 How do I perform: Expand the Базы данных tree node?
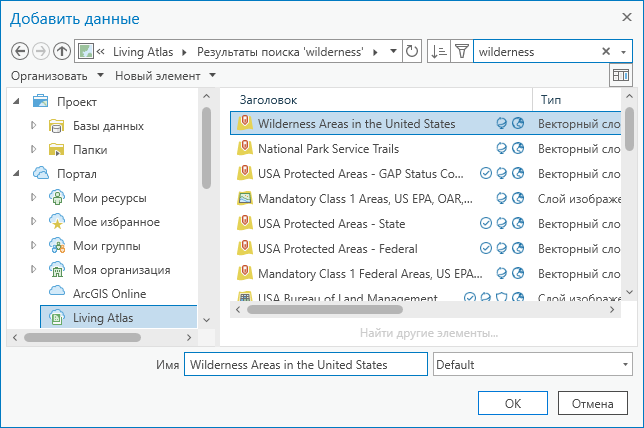[x=33, y=126]
